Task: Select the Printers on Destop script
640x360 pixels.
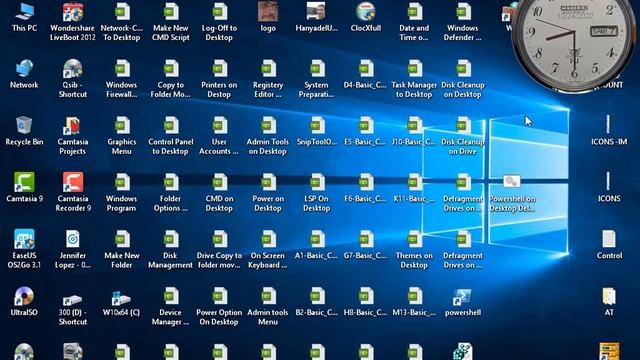Action: click(x=219, y=69)
